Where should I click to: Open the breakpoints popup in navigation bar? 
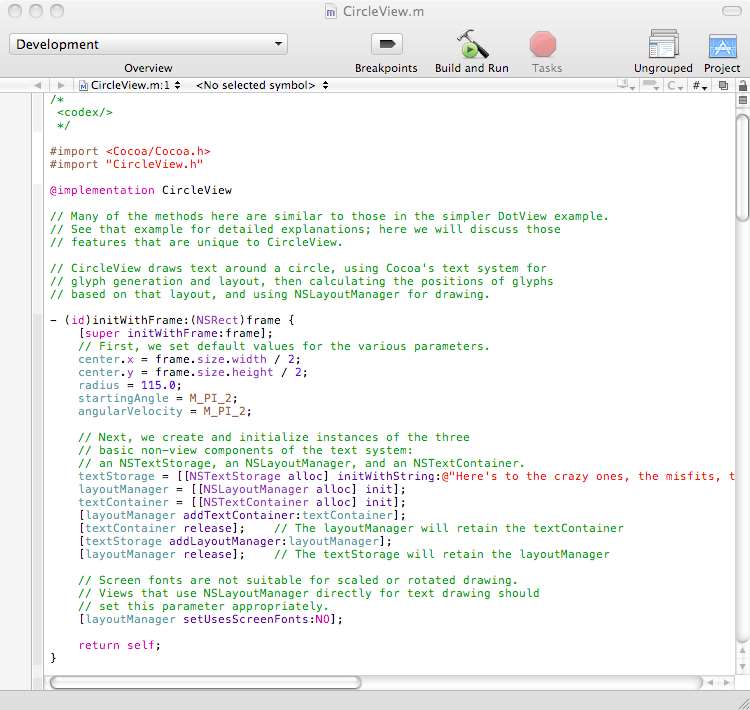tap(652, 86)
